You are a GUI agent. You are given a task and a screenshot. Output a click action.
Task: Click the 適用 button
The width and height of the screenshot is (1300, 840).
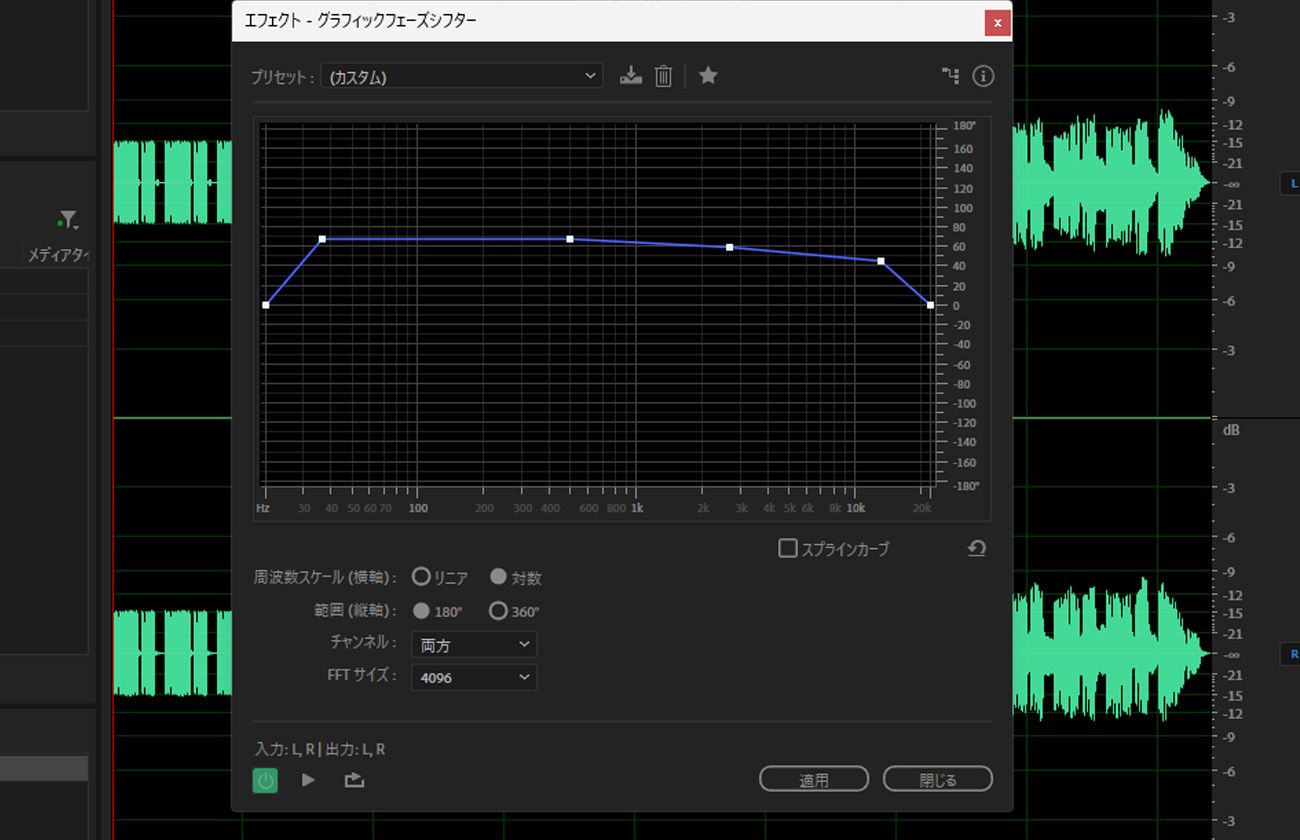click(x=813, y=779)
